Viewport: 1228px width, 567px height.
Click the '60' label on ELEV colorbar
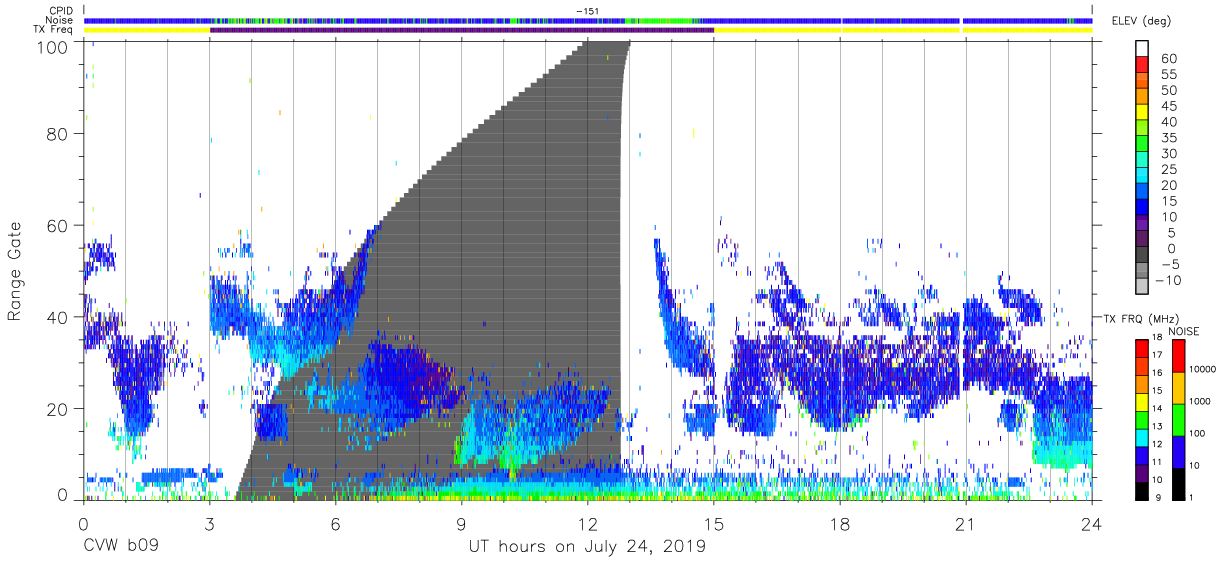tap(1169, 59)
